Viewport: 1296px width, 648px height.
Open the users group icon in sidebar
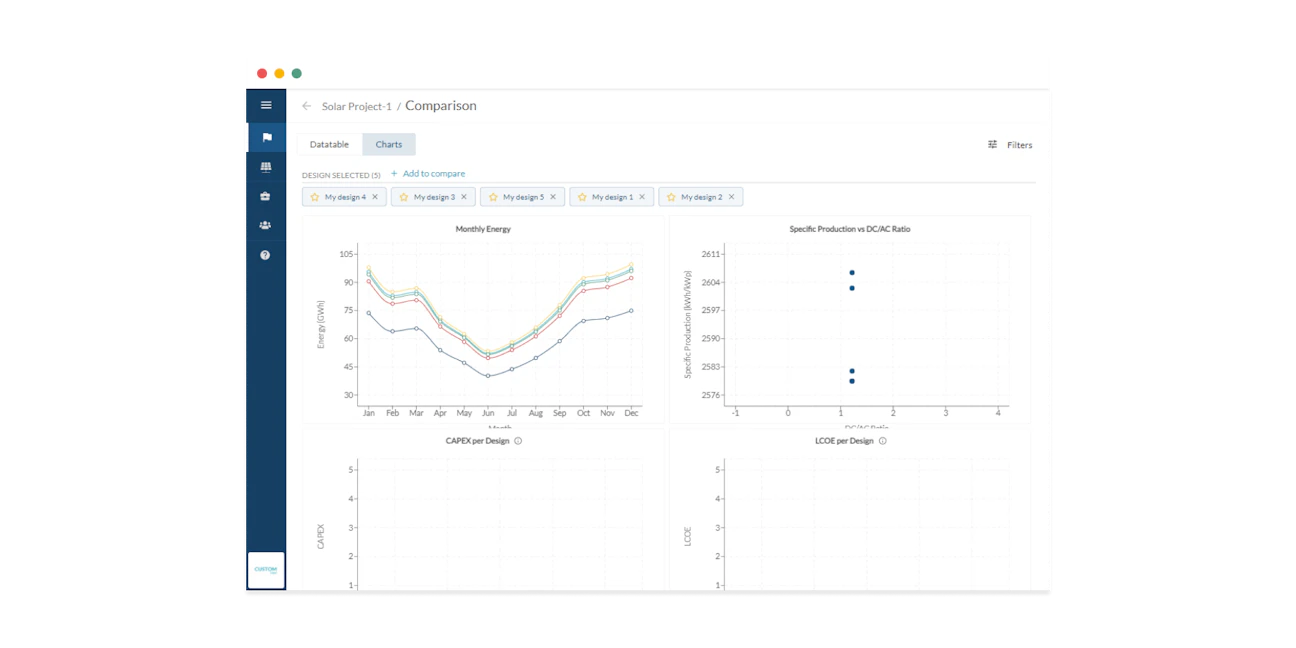265,225
